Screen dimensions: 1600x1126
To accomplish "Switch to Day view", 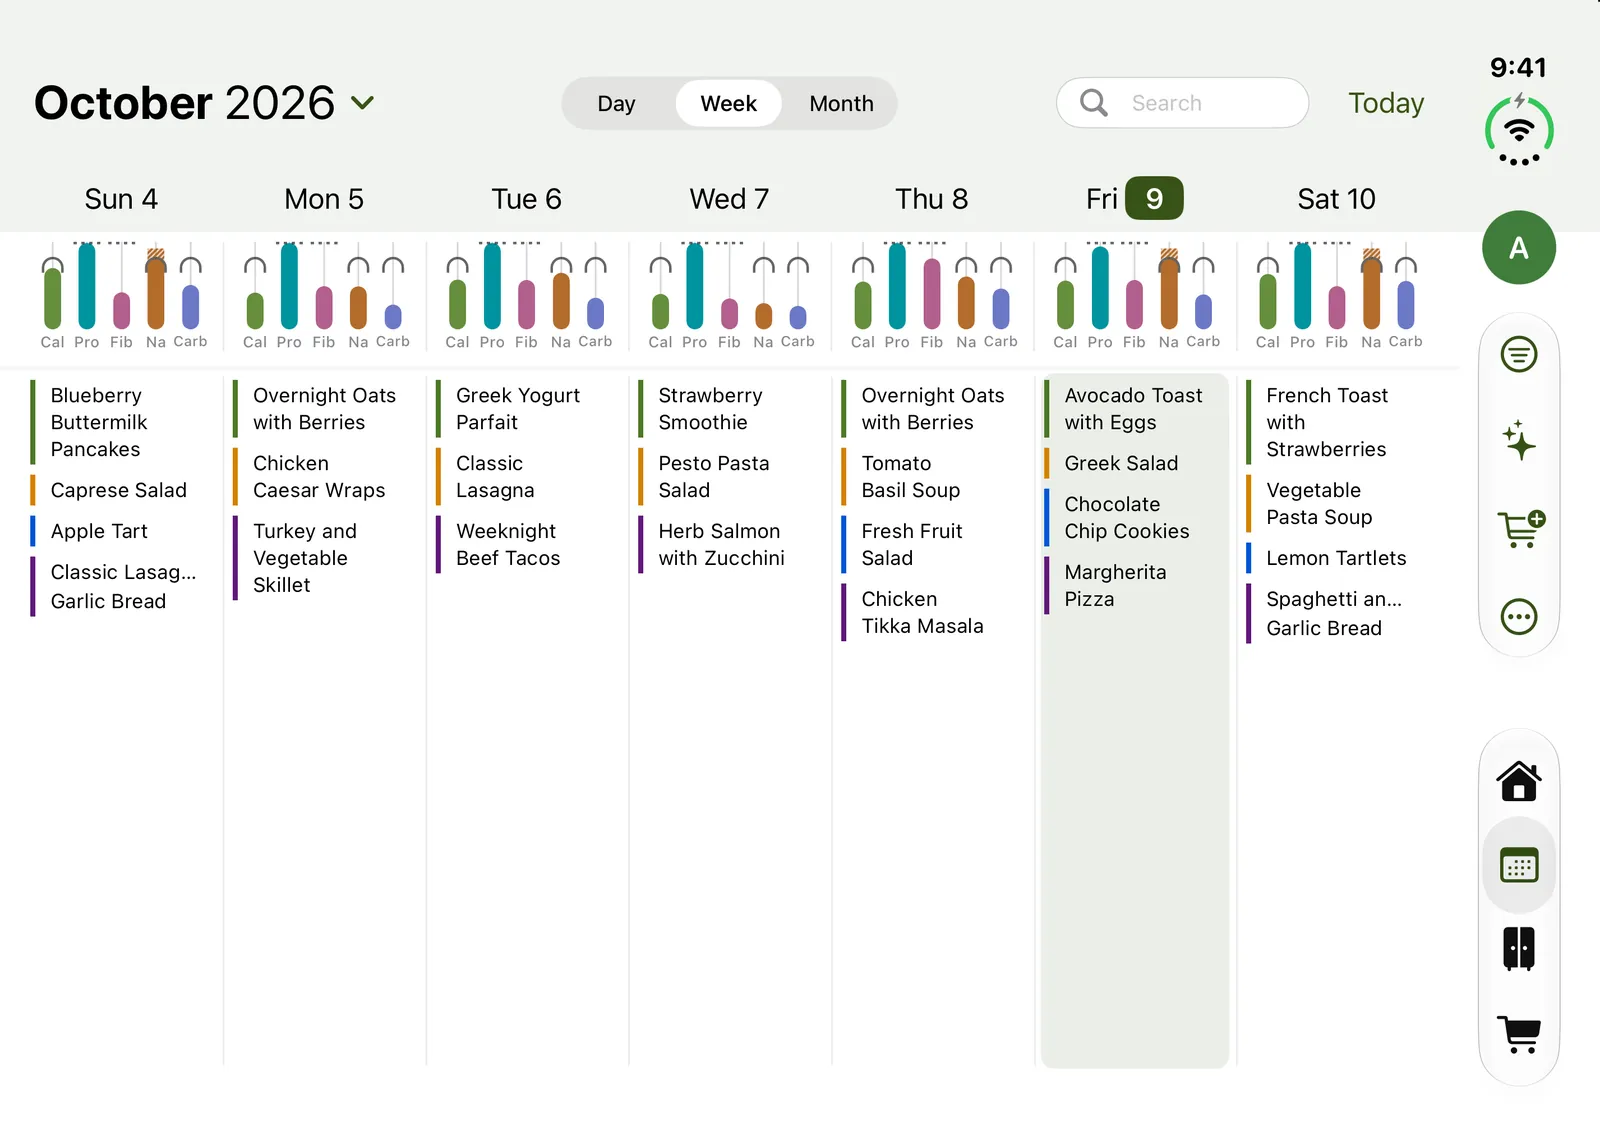I will pos(616,104).
